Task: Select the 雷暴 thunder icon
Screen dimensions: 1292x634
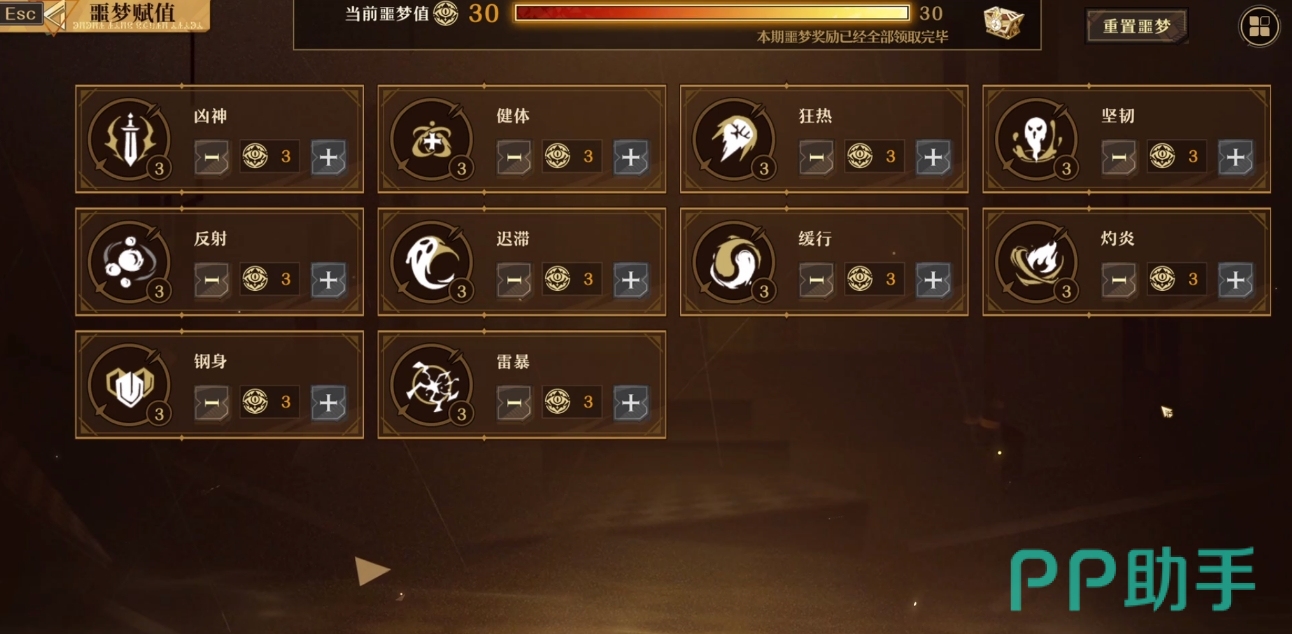Action: pyautogui.click(x=432, y=384)
